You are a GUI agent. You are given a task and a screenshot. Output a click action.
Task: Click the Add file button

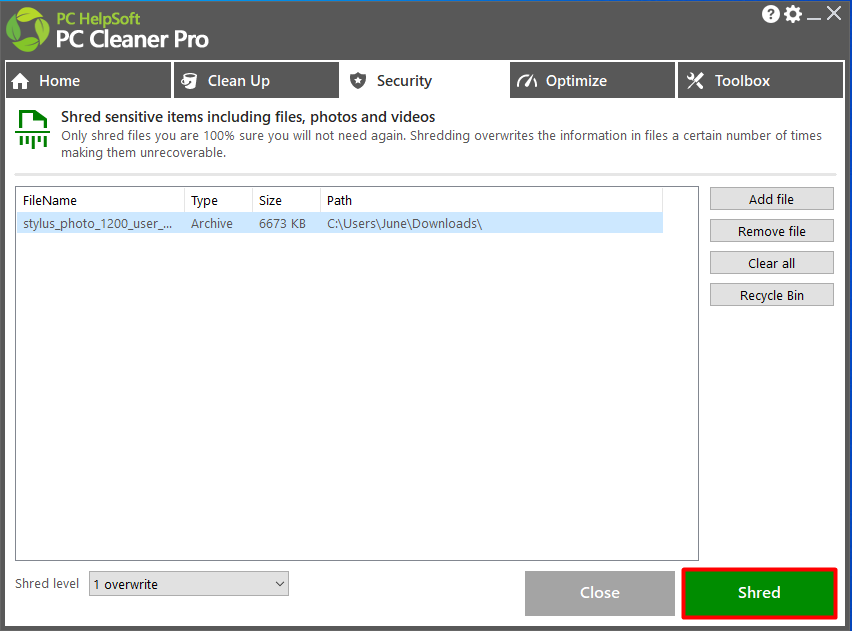pyautogui.click(x=772, y=199)
